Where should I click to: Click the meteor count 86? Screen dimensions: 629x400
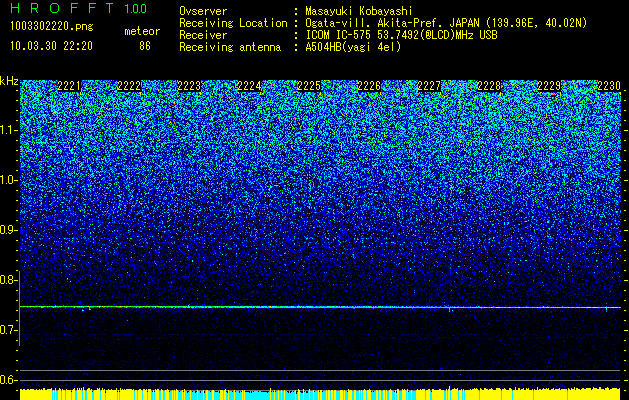pos(145,46)
